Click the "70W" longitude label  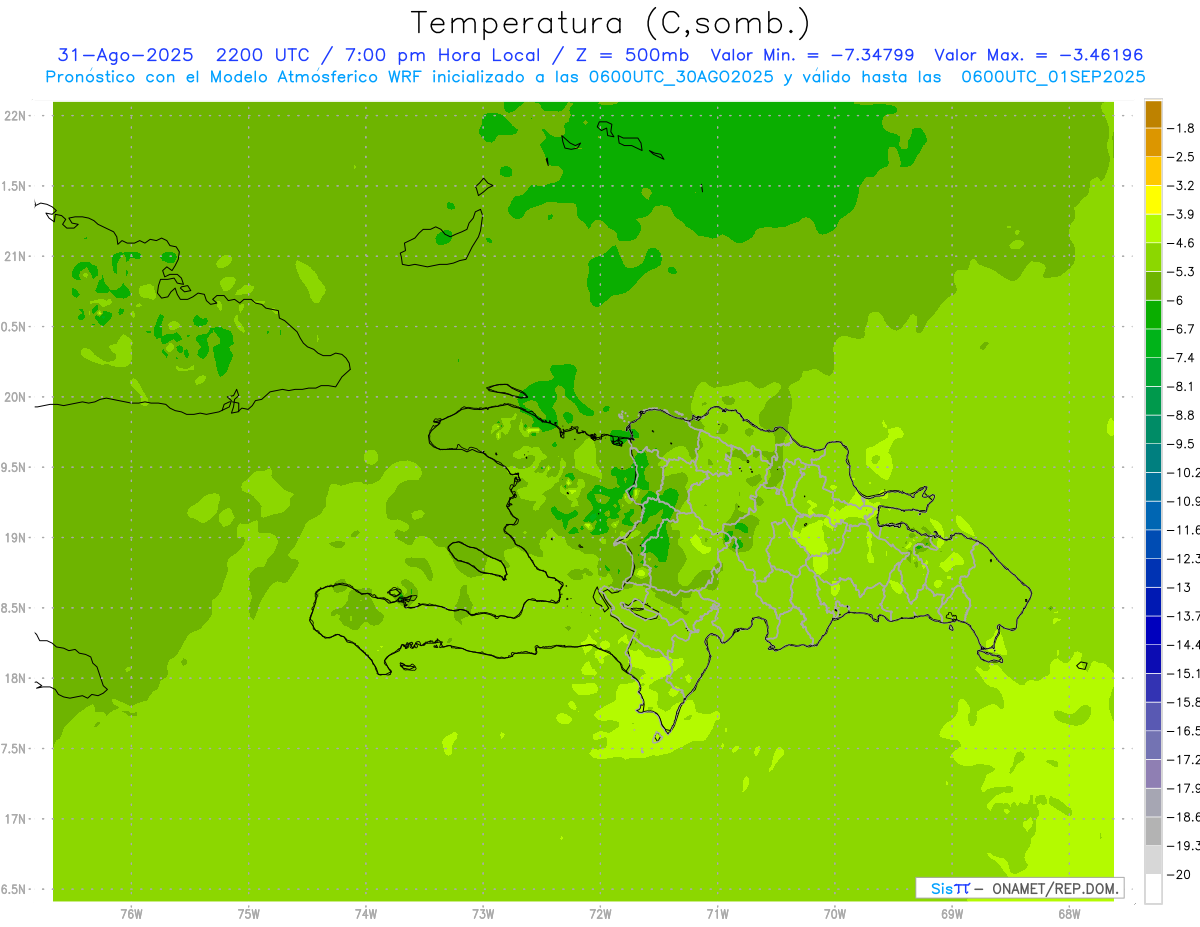835,914
